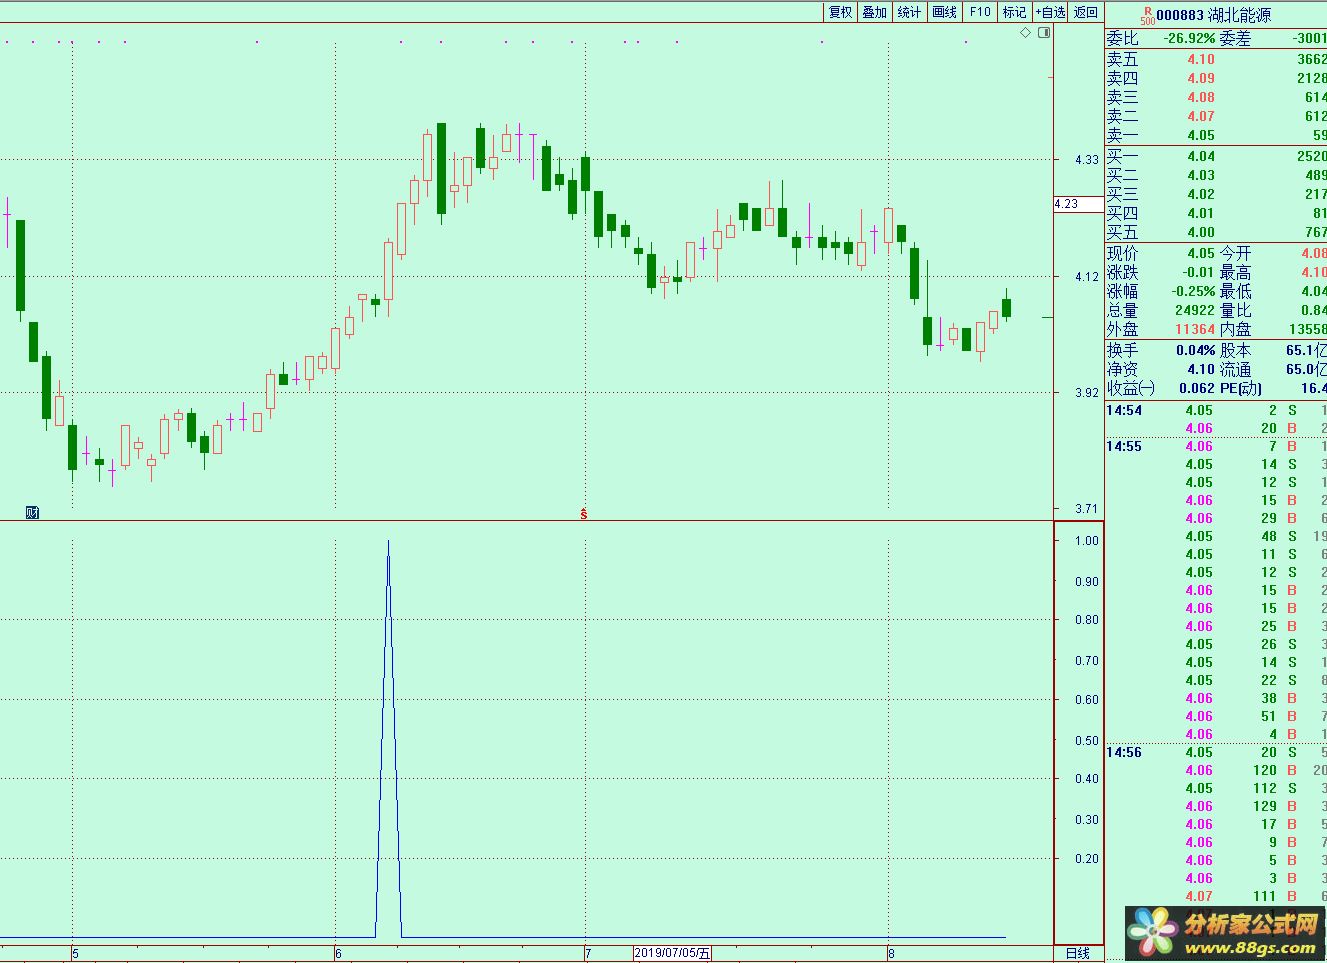The height and width of the screenshot is (963, 1327).
Task: Click the red S marker on chart
Action: (584, 514)
